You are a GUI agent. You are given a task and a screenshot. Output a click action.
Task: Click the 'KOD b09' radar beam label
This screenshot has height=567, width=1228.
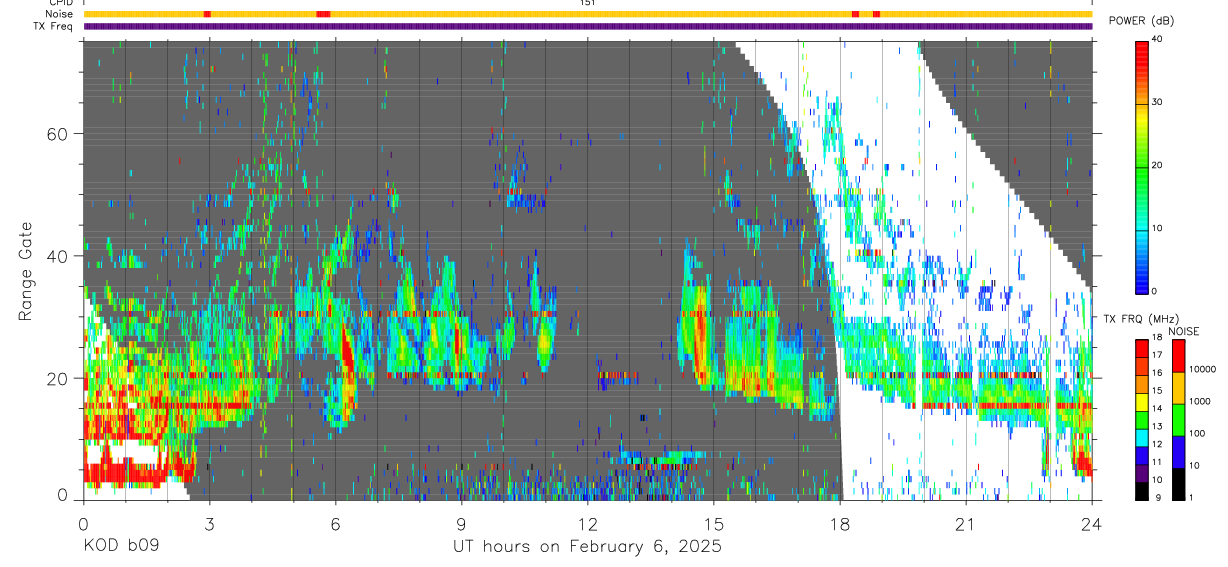pyautogui.click(x=121, y=546)
